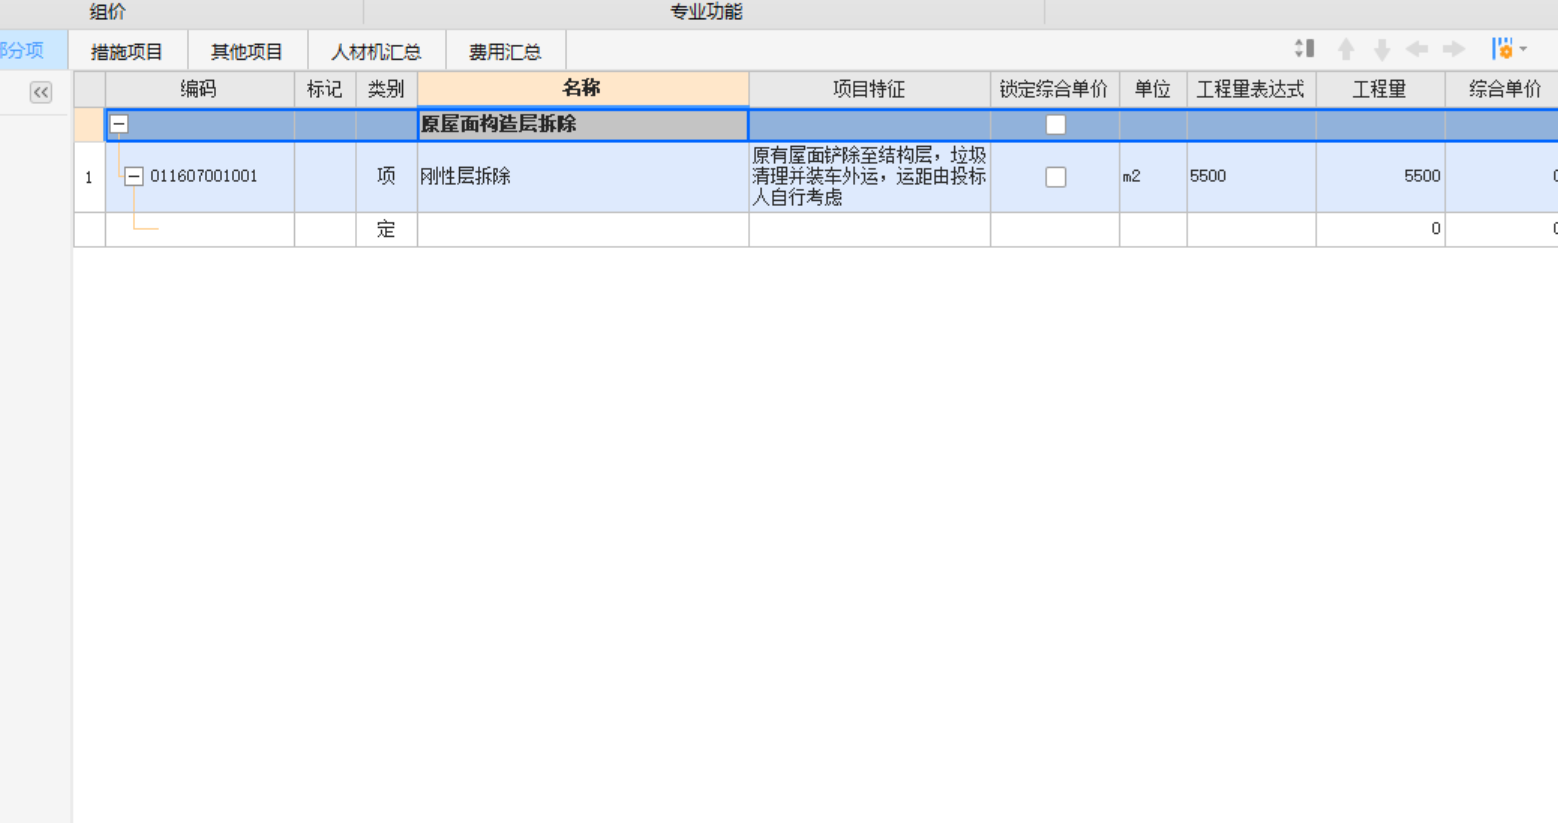Tick the lock price checkbox for 刚性层拆除
Screen dimensions: 1558x823
[x=1055, y=177]
